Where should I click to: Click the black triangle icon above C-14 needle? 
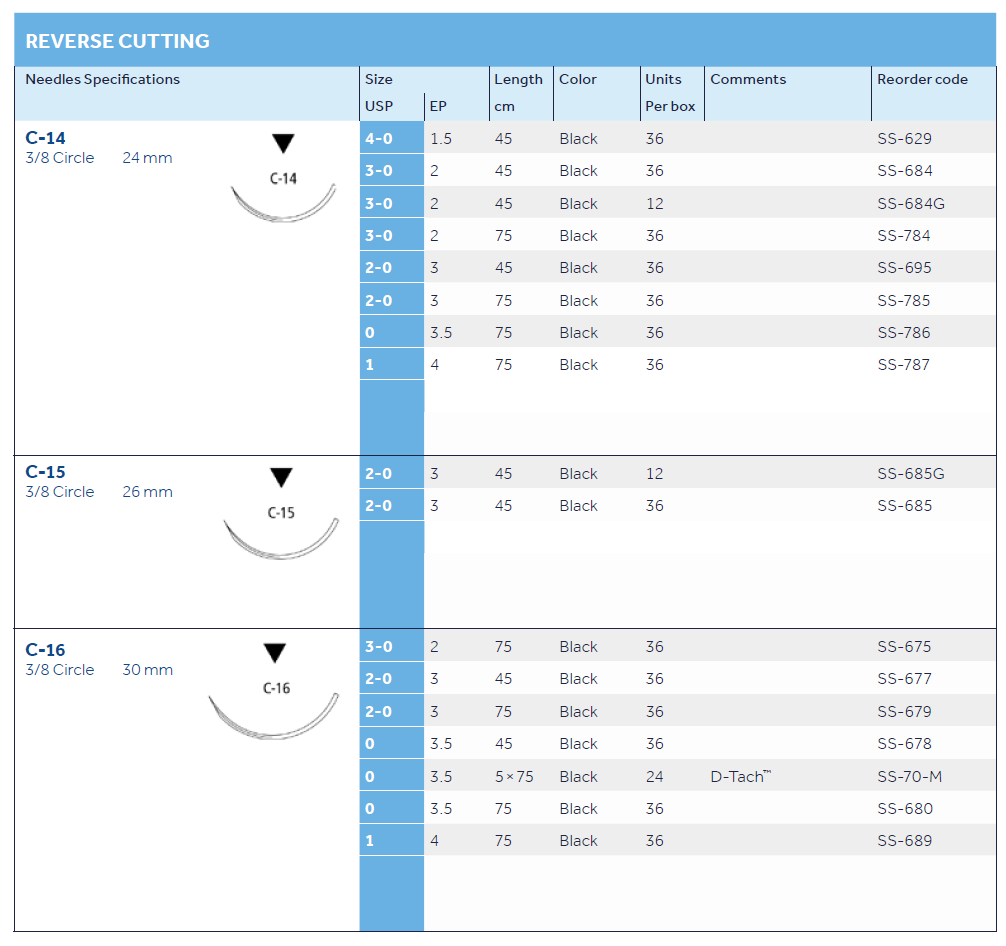[x=284, y=144]
